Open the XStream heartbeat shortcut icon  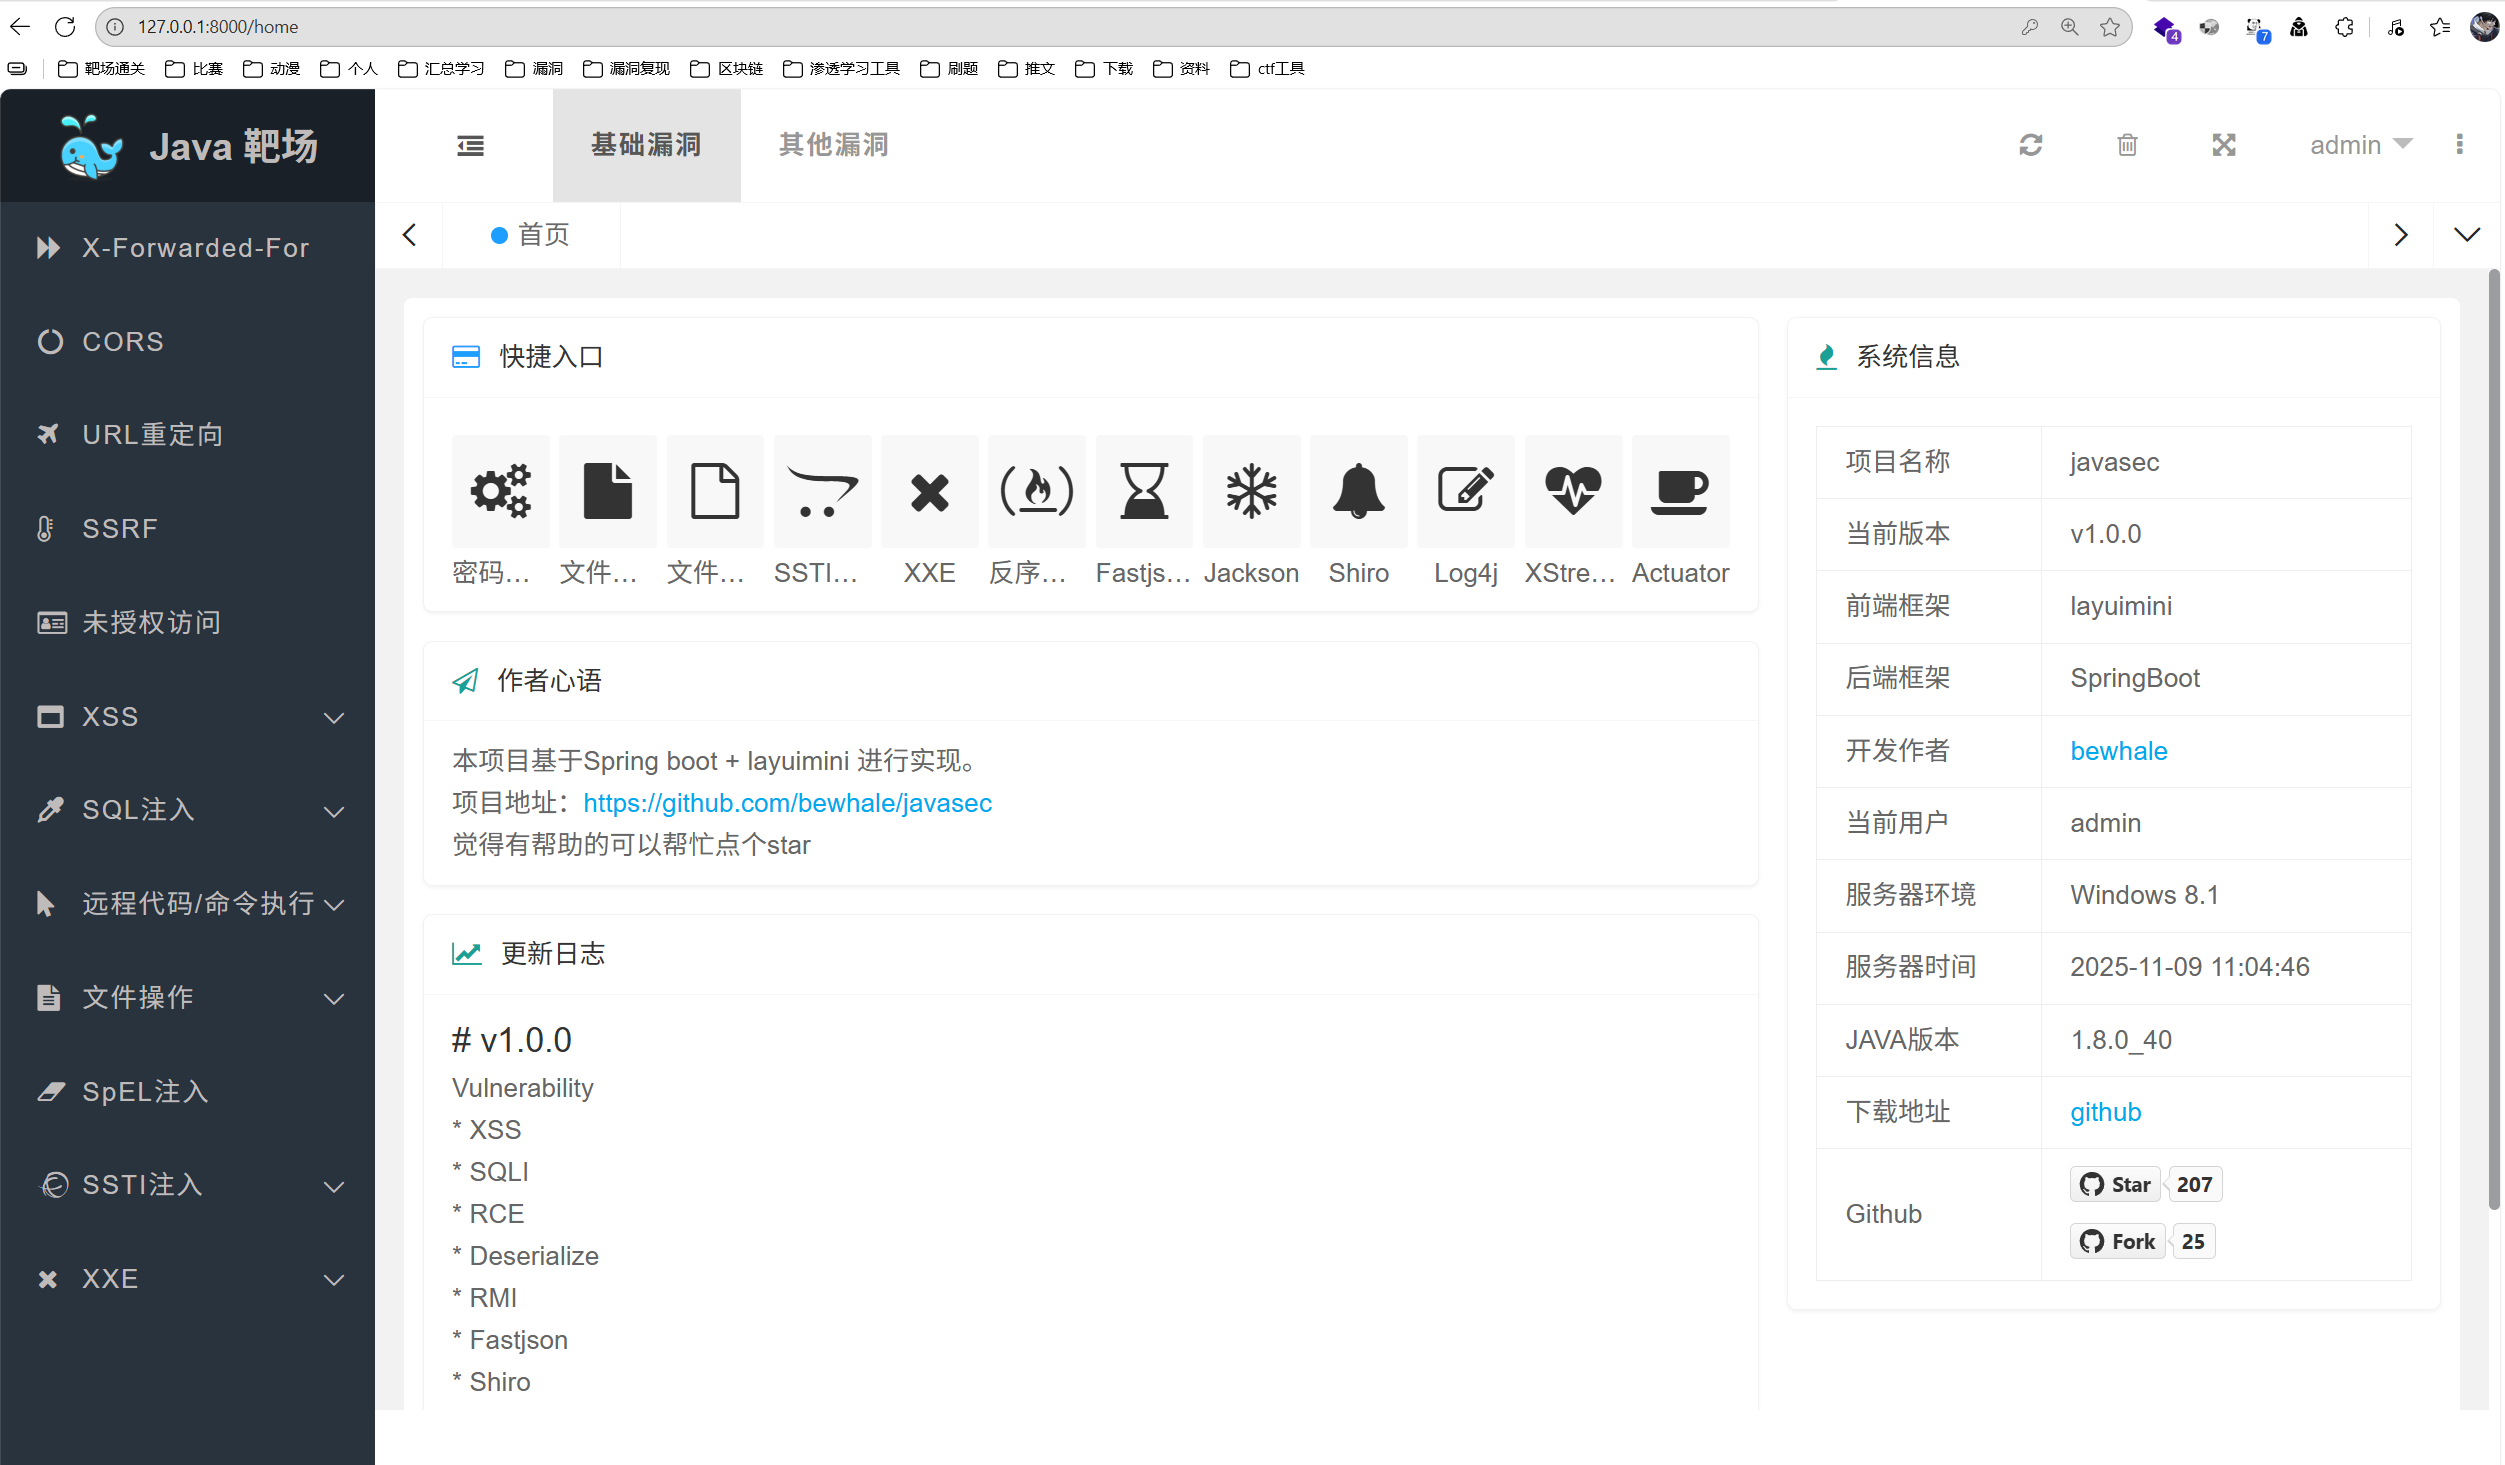click(1572, 491)
